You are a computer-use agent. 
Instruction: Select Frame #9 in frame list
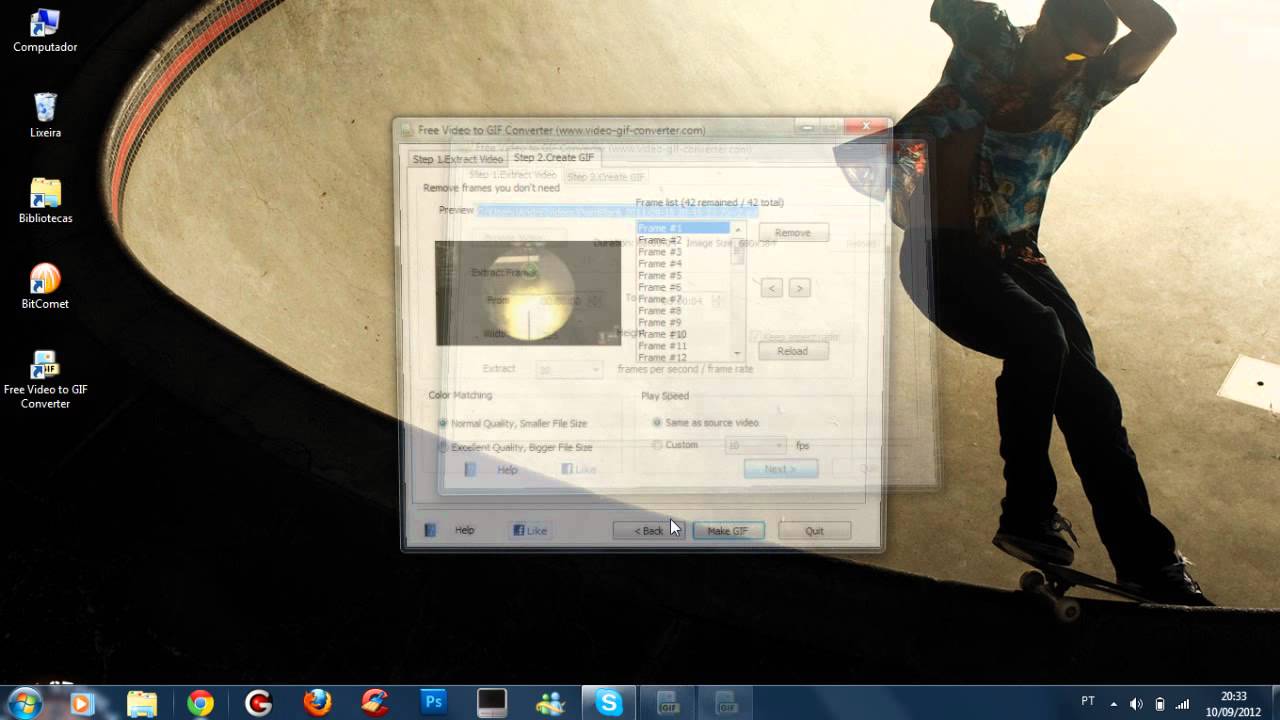[684, 323]
